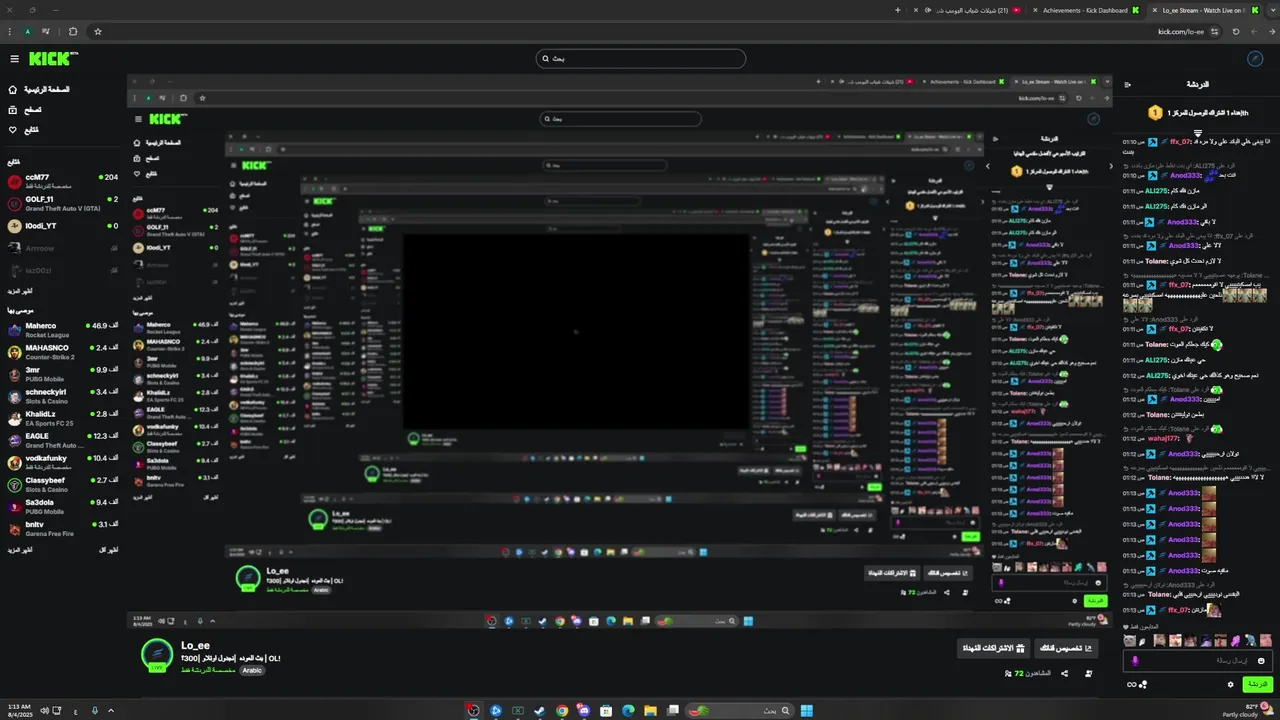Select MAHASNCO's avatar in outermost sidebar
Viewport: 1280px width, 720px height.
14,352
